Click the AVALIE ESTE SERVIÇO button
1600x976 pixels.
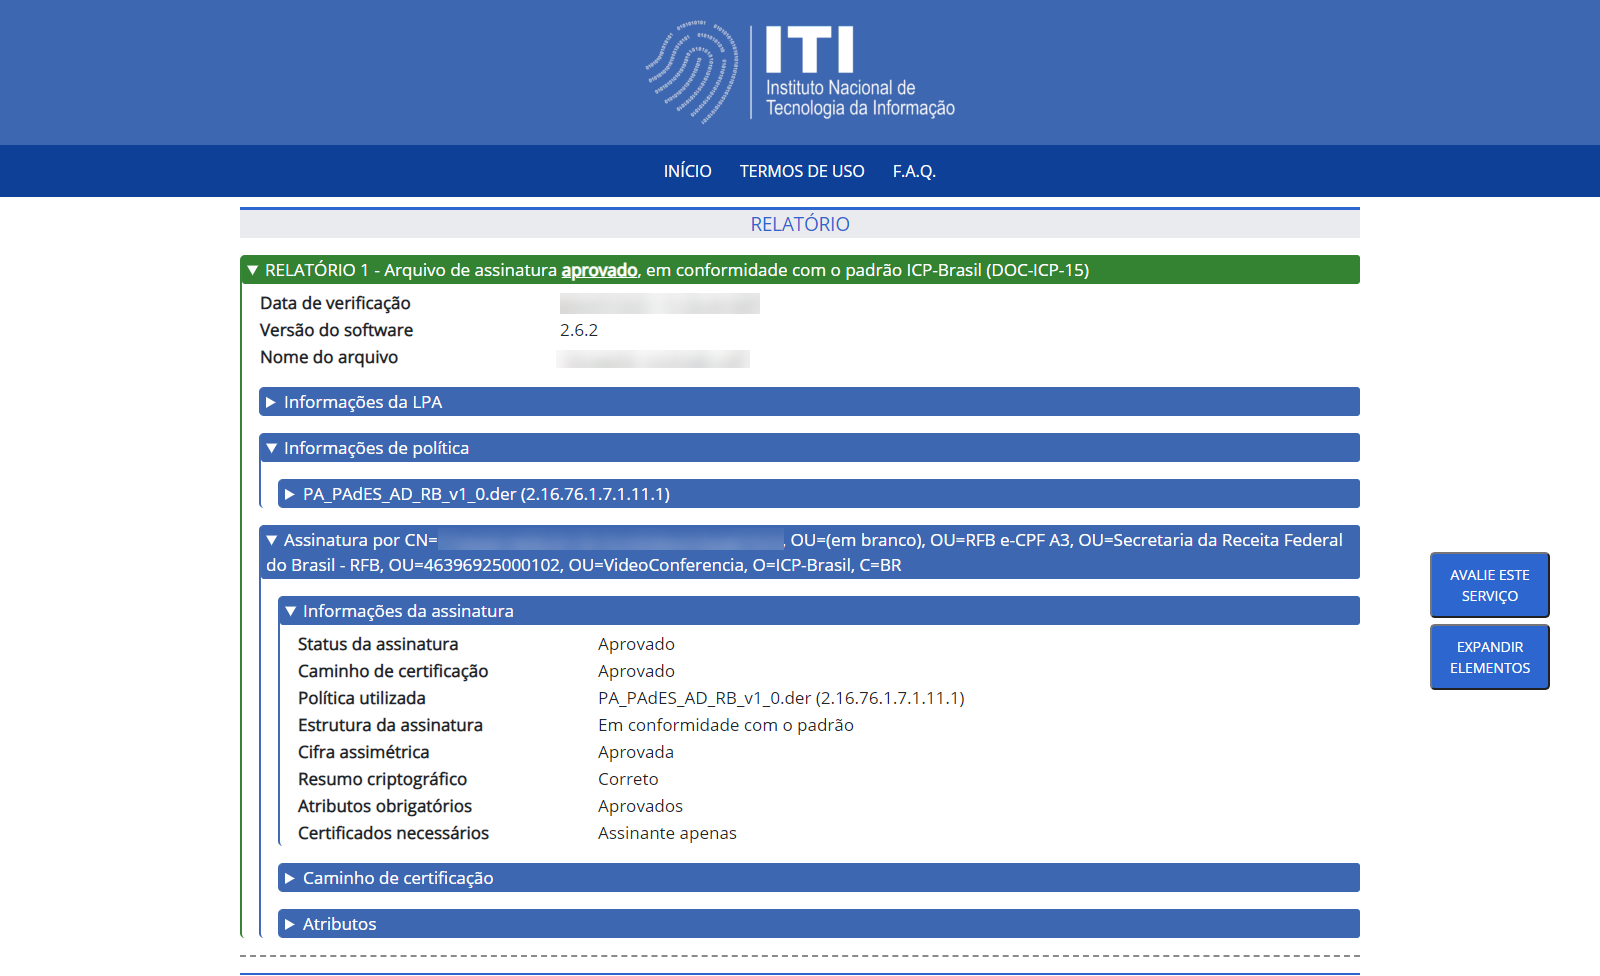[x=1490, y=585]
